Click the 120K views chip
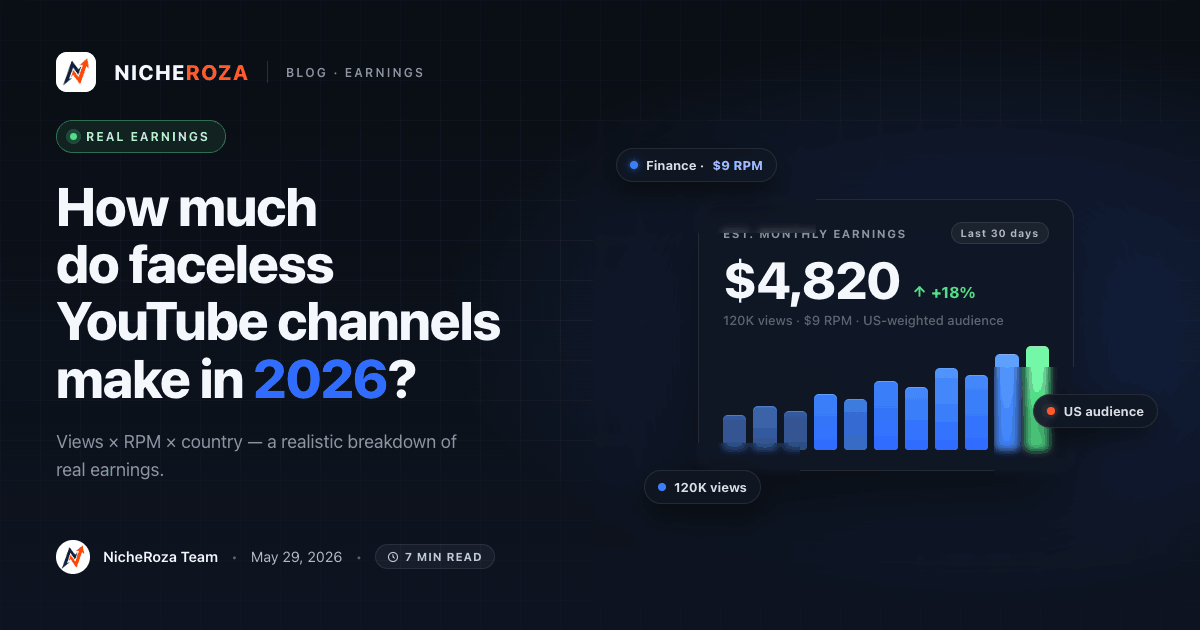This screenshot has height=630, width=1200. point(702,487)
